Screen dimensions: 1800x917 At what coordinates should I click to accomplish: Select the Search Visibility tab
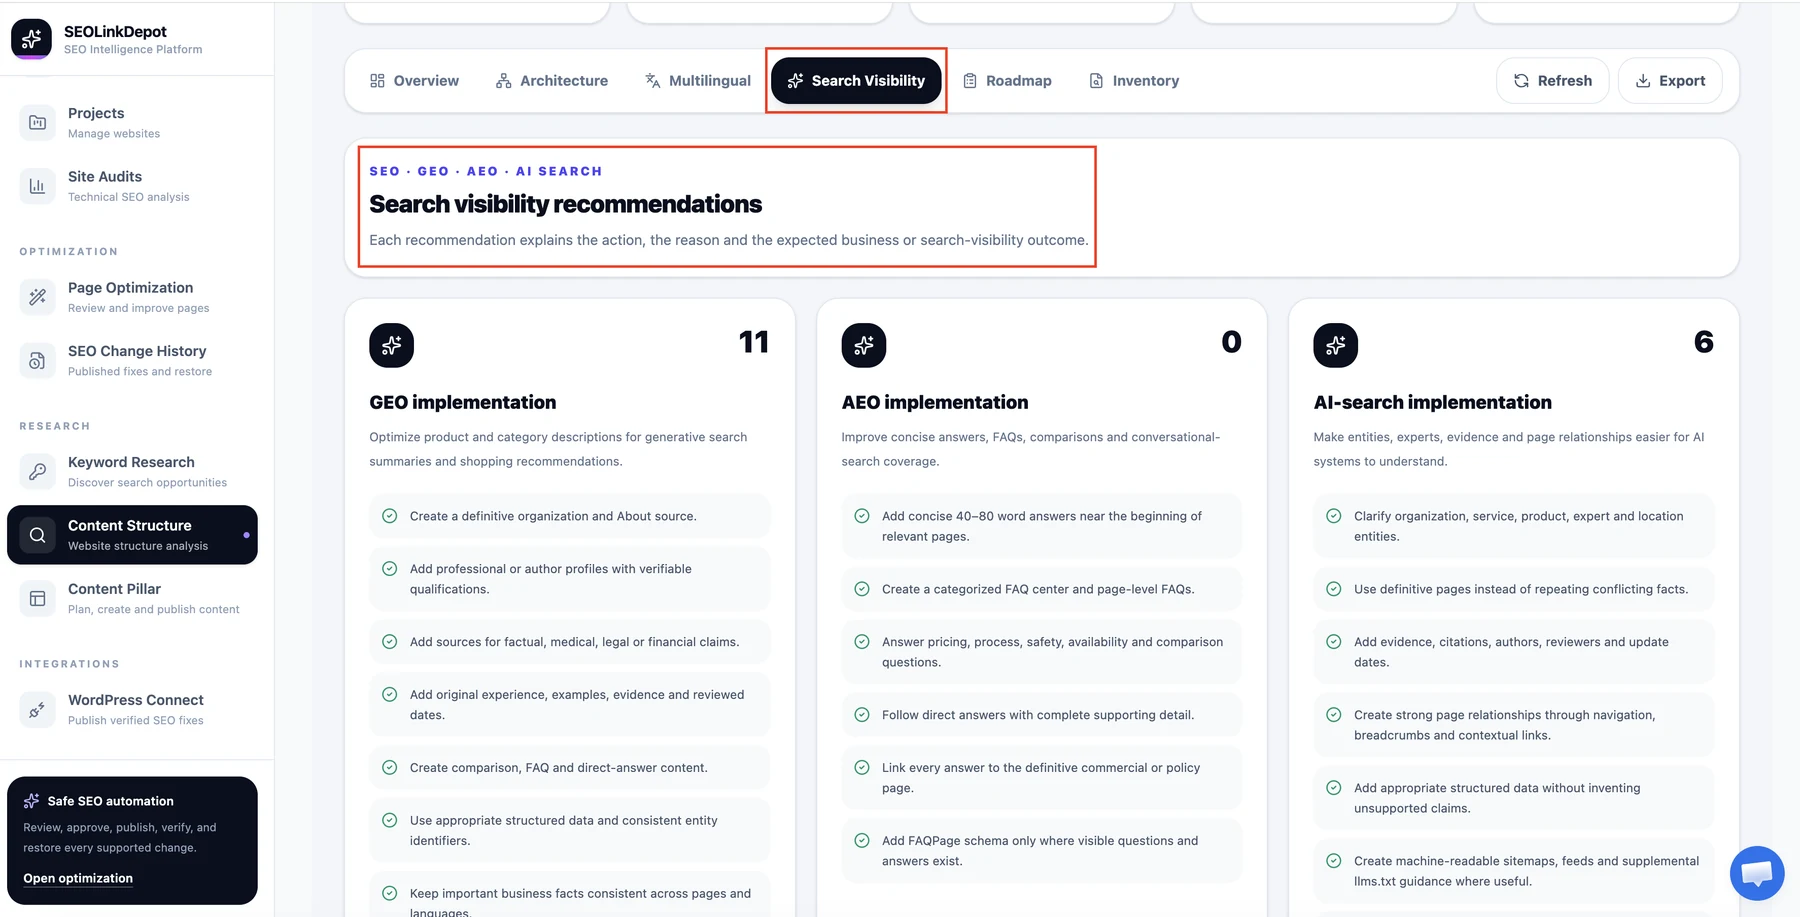click(856, 81)
